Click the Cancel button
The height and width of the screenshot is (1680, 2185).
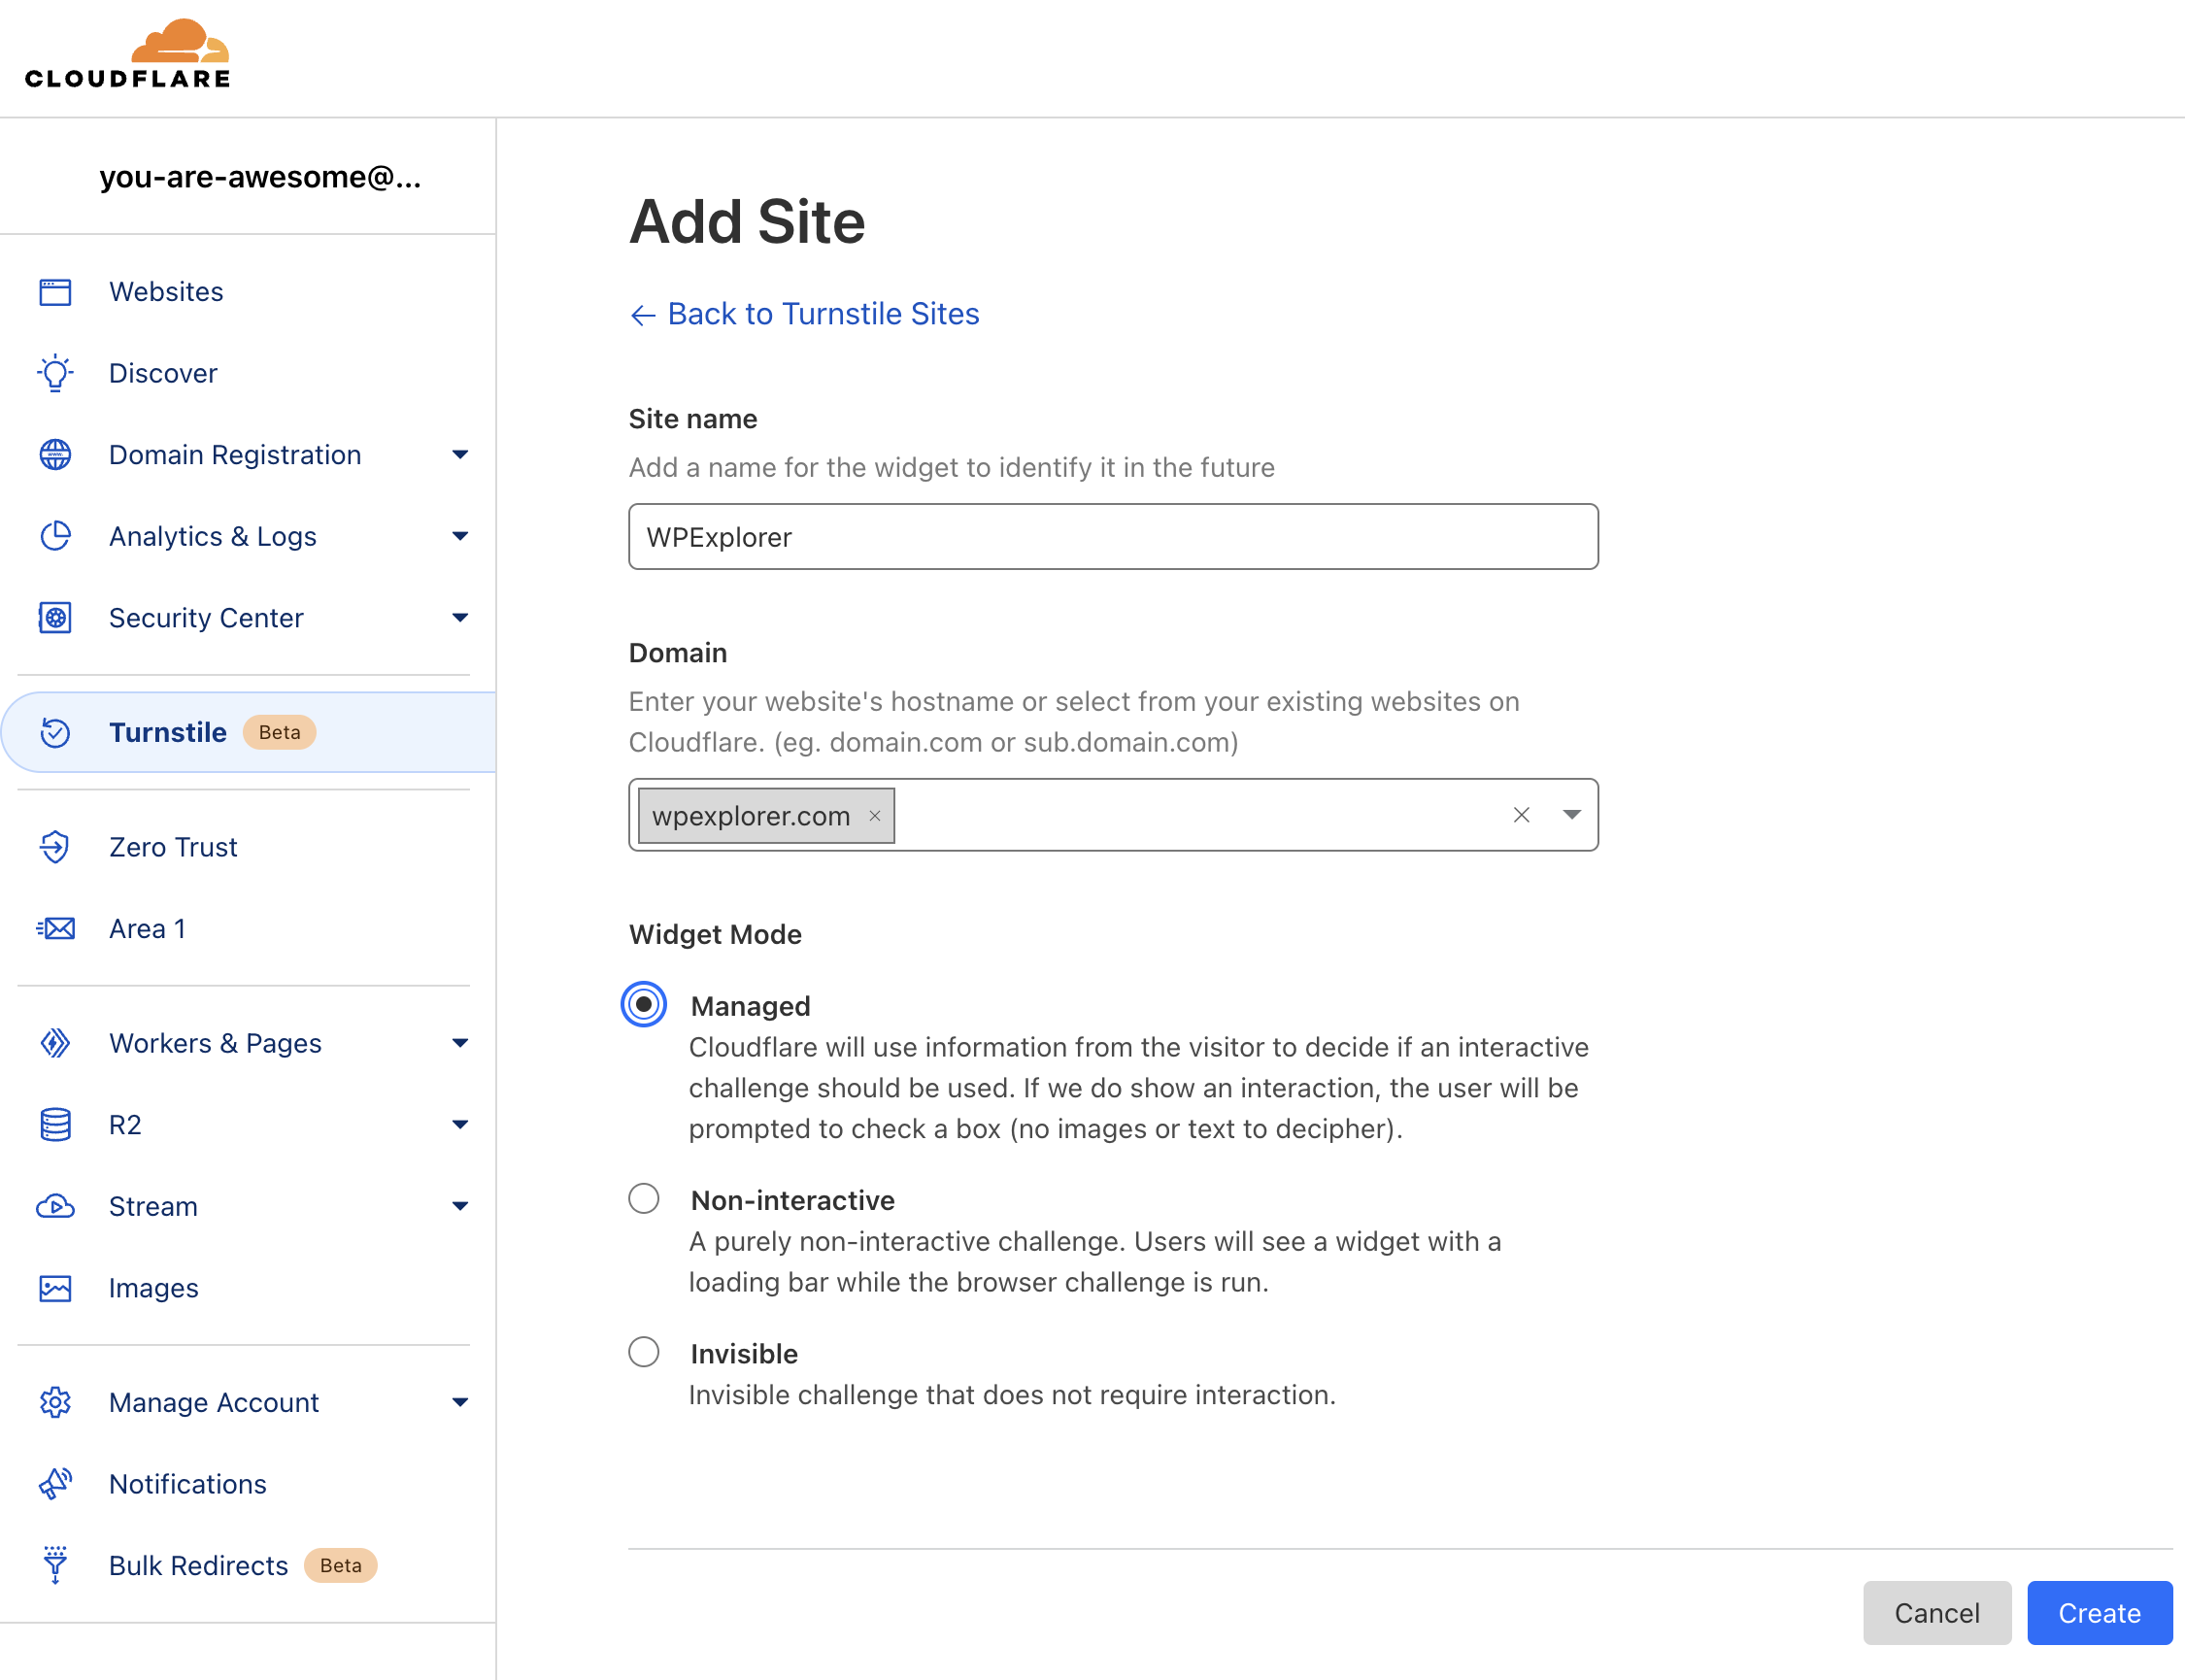tap(1936, 1613)
